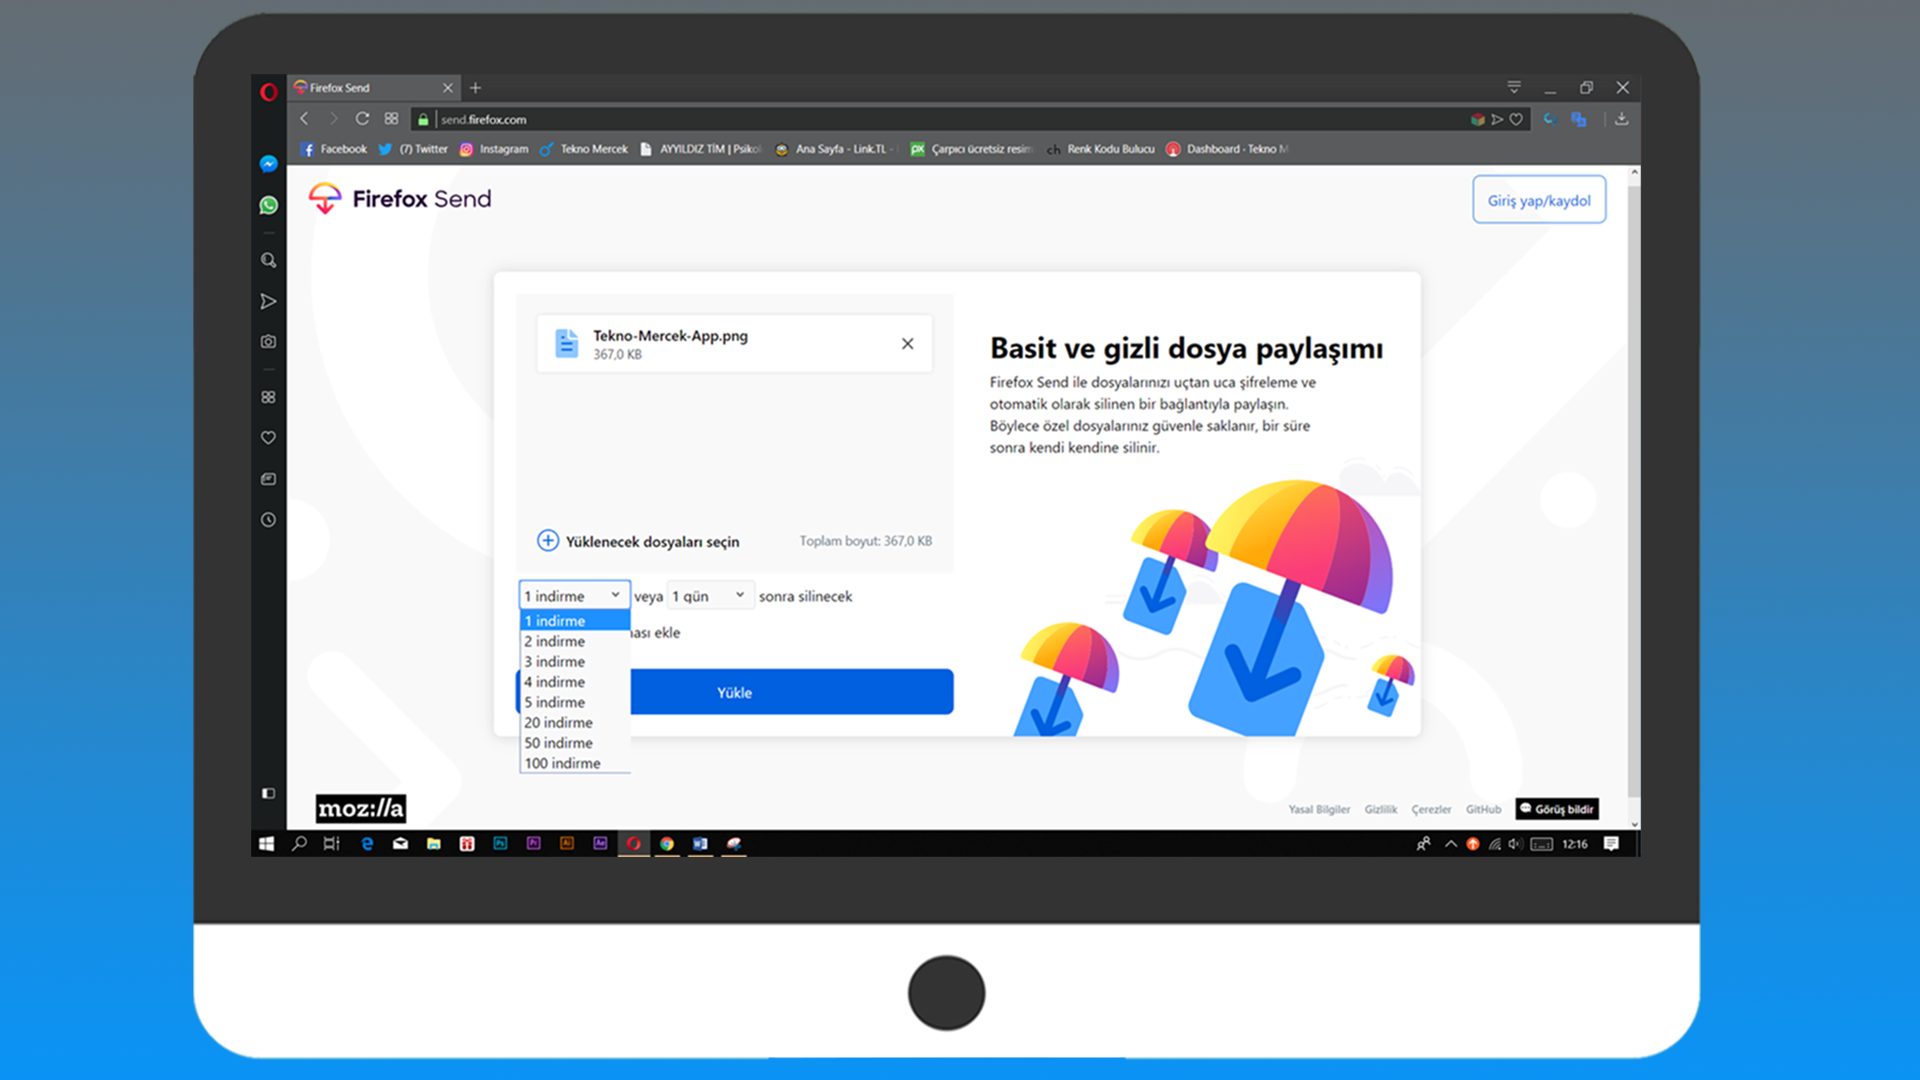This screenshot has height=1080, width=1920.
Task: Open File Explorer from taskbar
Action: point(433,844)
